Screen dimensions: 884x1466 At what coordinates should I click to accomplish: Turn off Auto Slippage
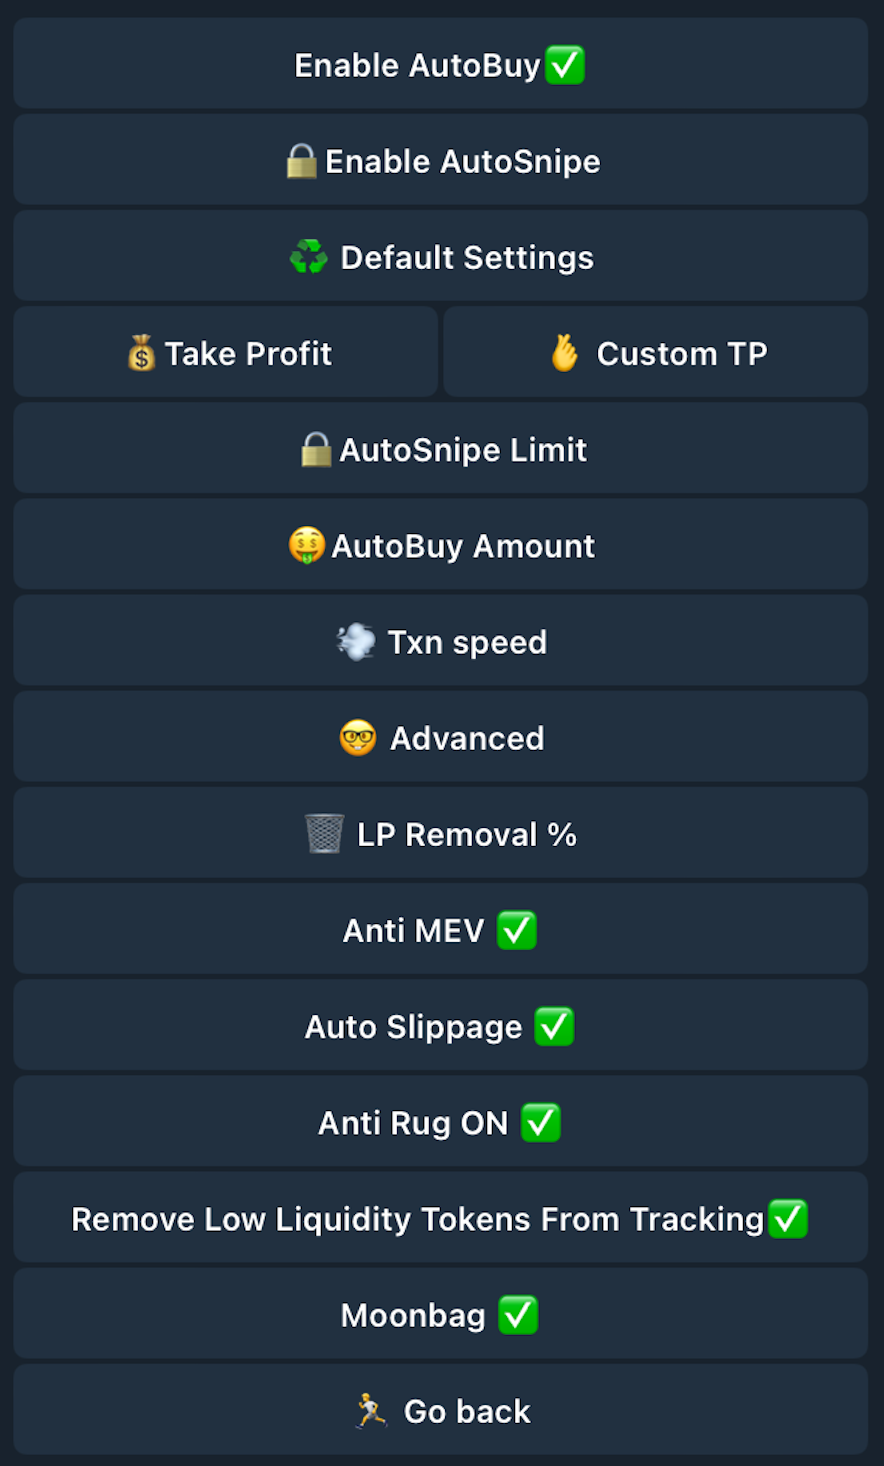(x=554, y=1027)
